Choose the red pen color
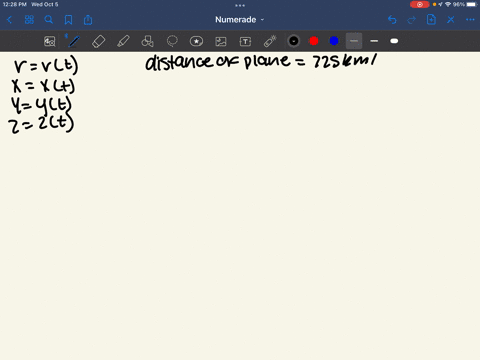 (x=314, y=41)
